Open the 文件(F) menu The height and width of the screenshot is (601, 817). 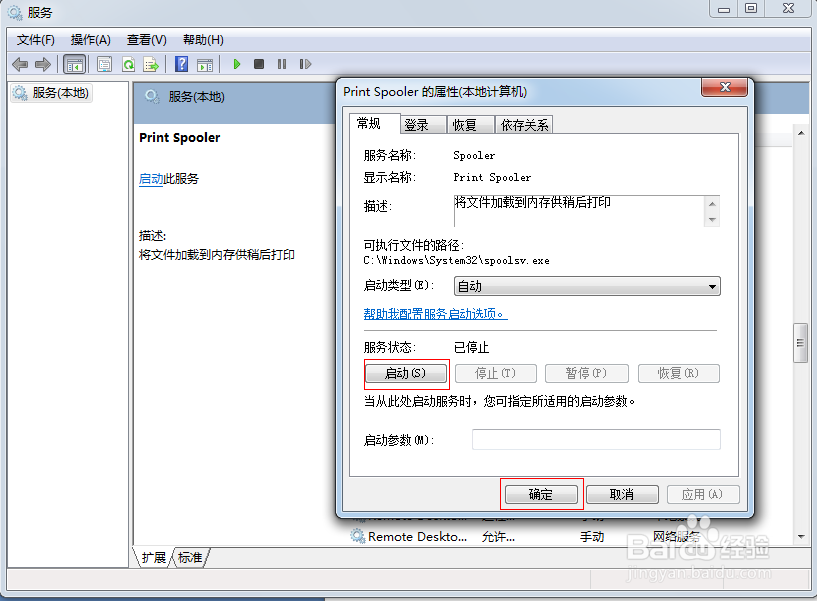coord(35,40)
